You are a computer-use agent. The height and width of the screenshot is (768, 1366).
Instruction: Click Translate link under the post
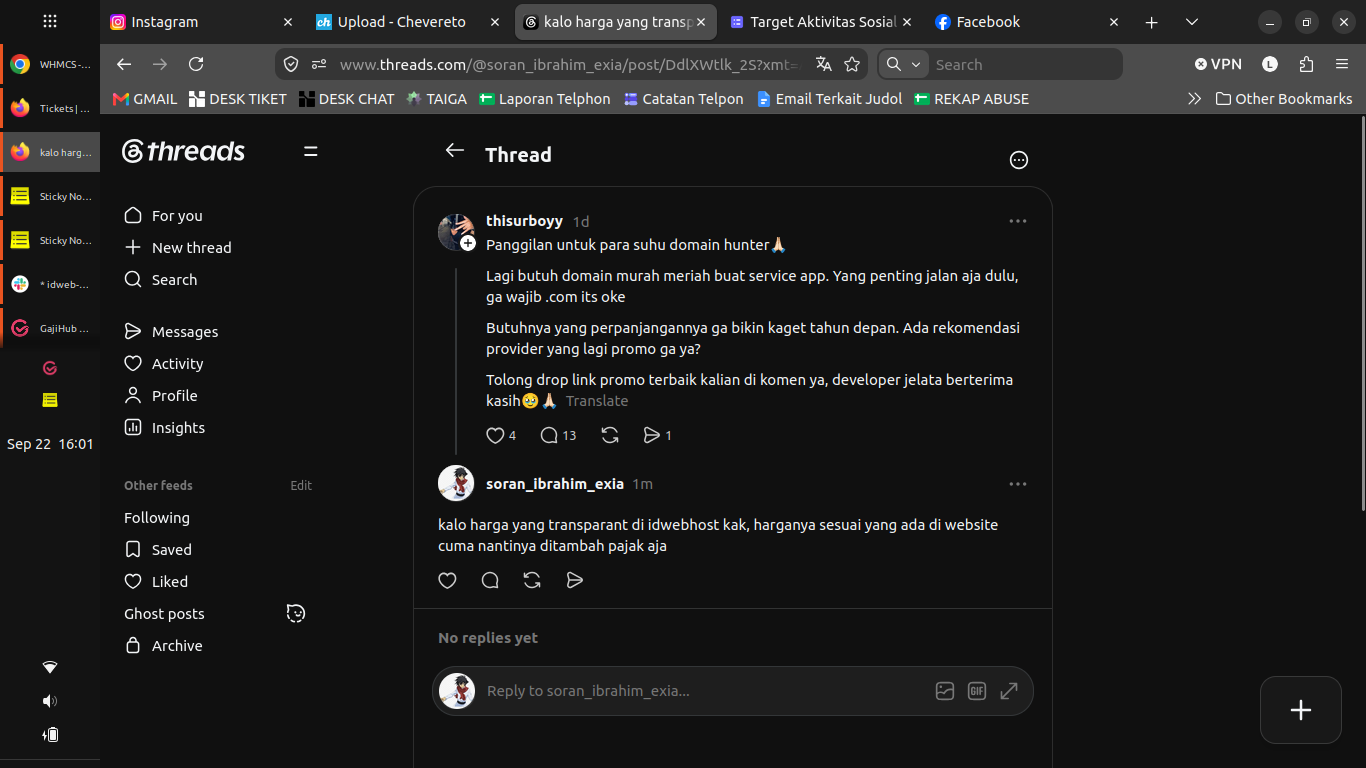(597, 401)
